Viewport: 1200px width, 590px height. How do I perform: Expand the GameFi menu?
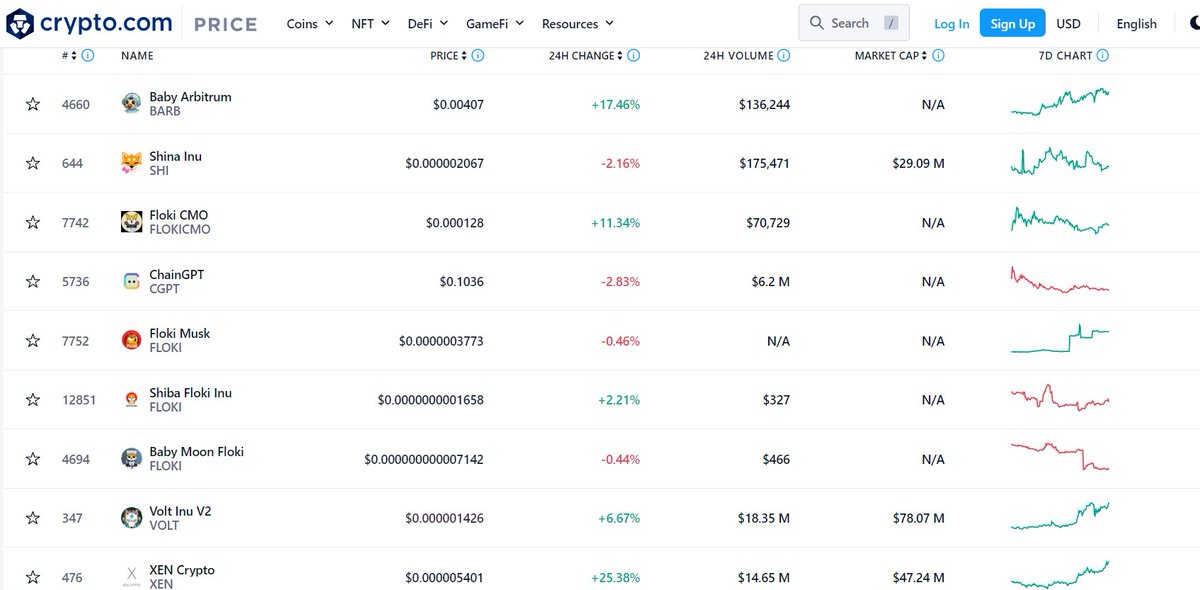click(495, 23)
